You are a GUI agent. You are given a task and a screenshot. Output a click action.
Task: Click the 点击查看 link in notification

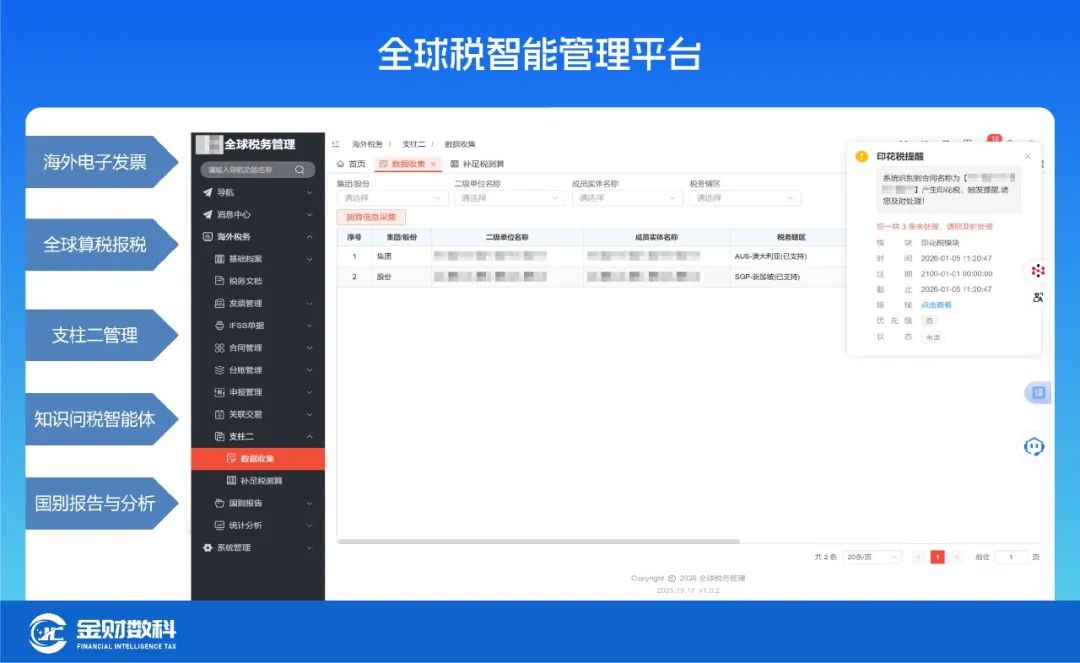coord(936,304)
